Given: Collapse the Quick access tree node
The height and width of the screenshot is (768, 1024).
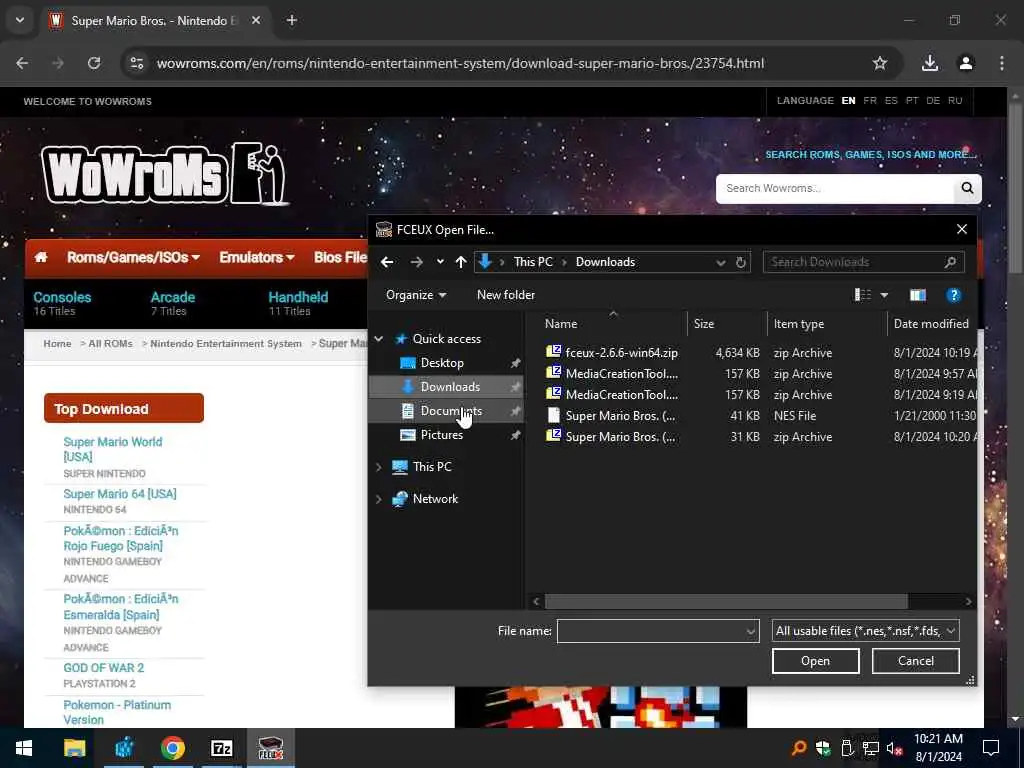Looking at the screenshot, I should [x=379, y=338].
